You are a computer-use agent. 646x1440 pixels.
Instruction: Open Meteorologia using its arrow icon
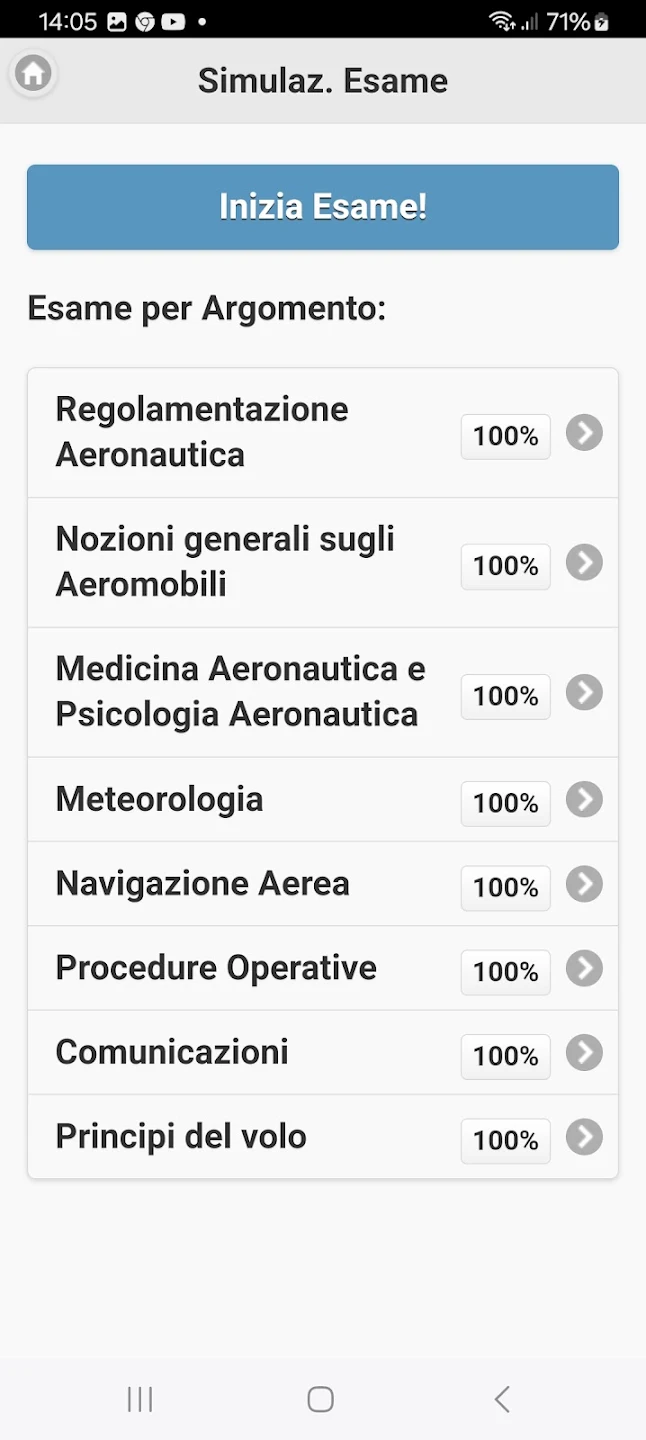point(584,800)
